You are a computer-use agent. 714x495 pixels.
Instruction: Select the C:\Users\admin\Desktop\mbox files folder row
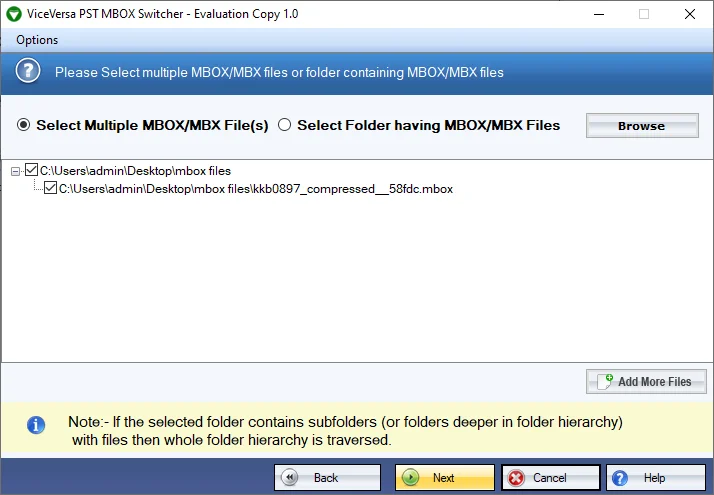[135, 171]
